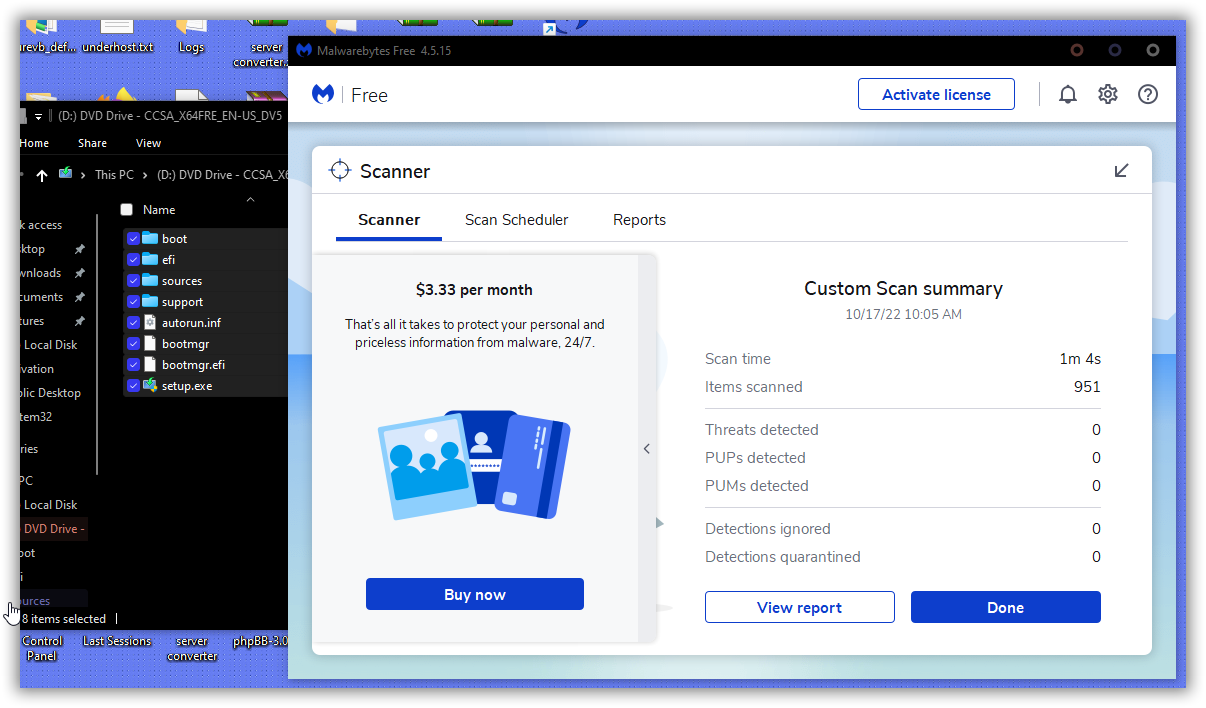
Task: Click Threats detected row
Action: coord(903,430)
